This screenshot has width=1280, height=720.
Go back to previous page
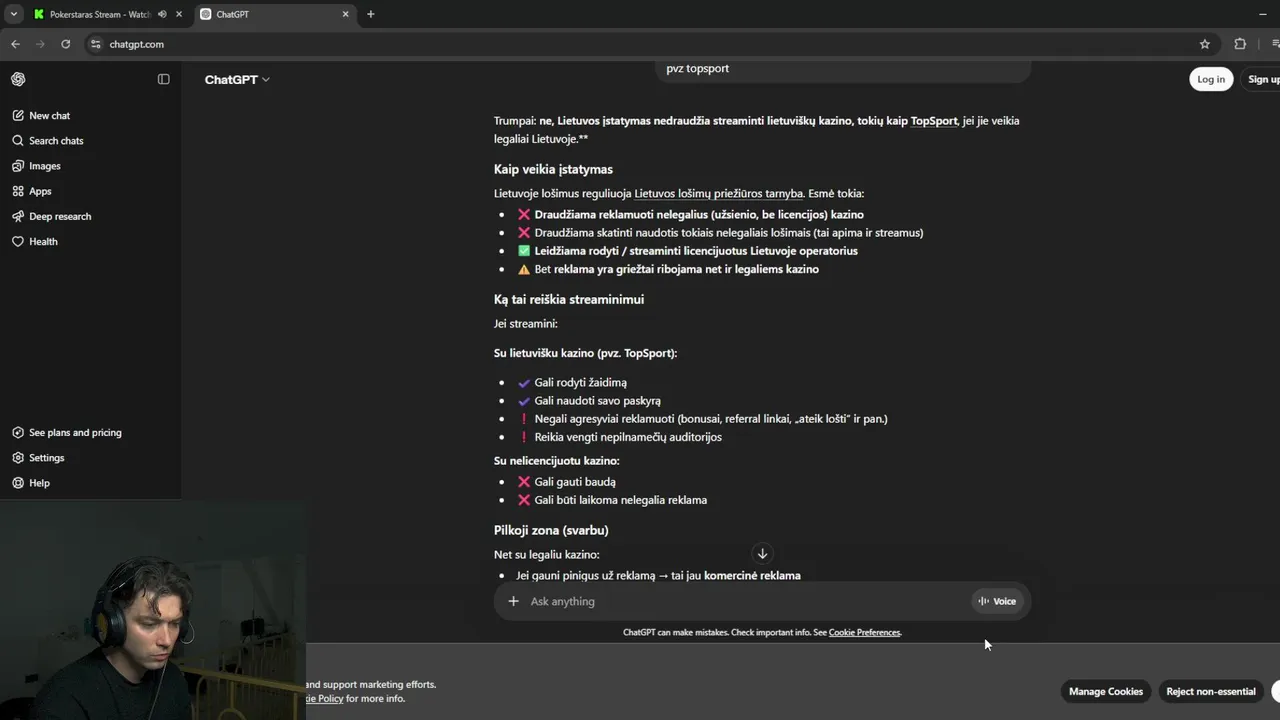[15, 44]
